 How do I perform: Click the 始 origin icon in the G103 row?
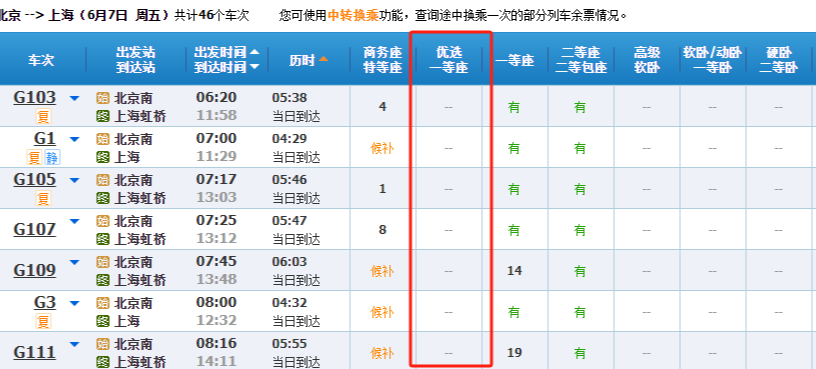[103, 98]
